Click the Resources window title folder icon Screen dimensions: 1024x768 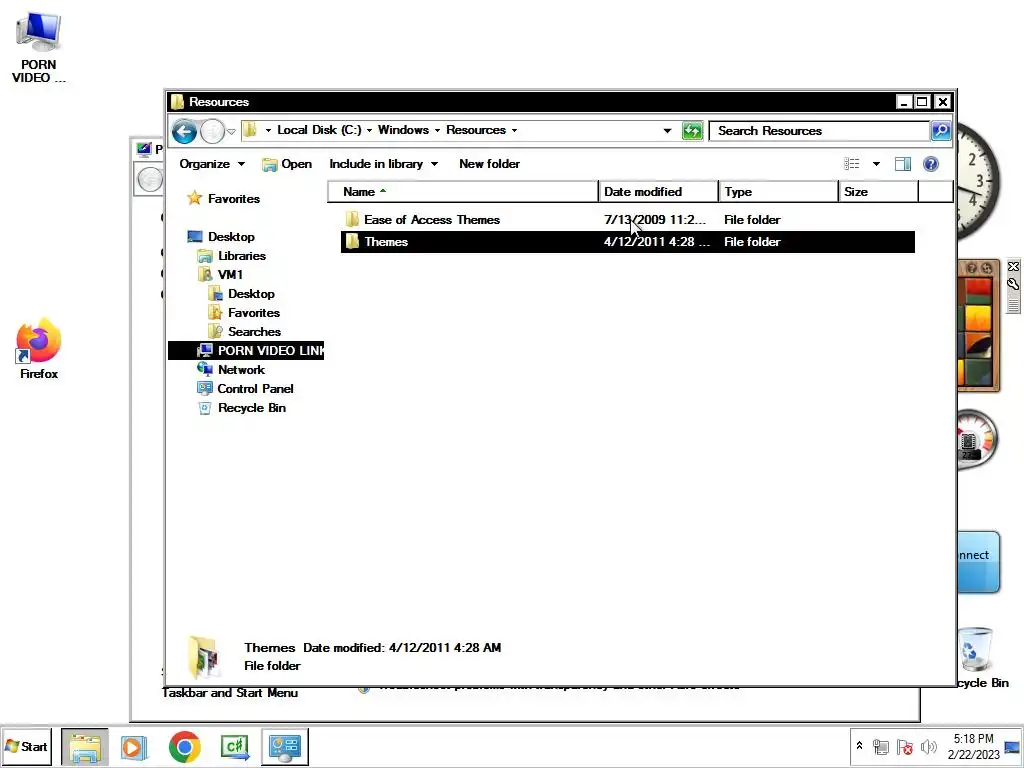point(178,102)
